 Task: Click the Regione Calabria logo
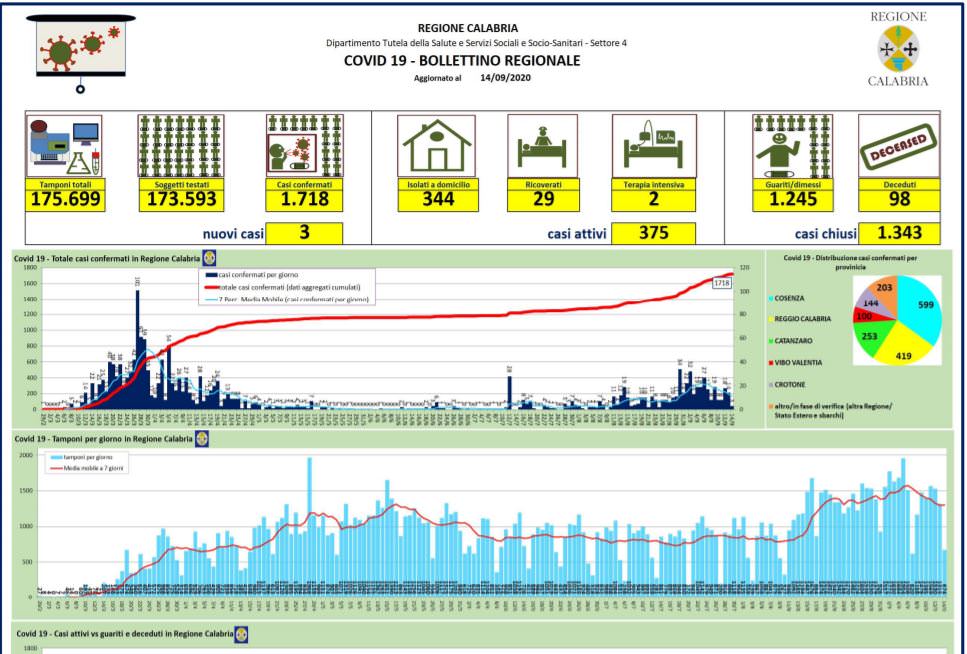tap(898, 48)
